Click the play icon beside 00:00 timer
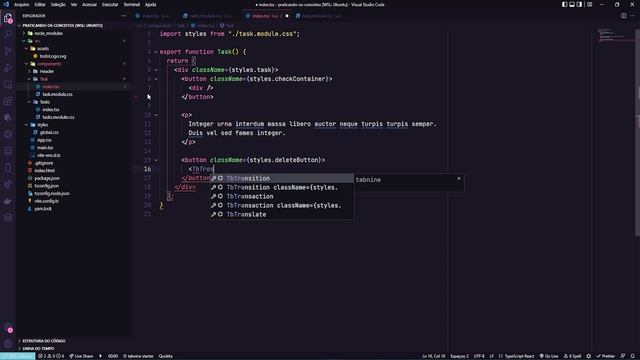The image size is (640, 360). [x=100, y=356]
